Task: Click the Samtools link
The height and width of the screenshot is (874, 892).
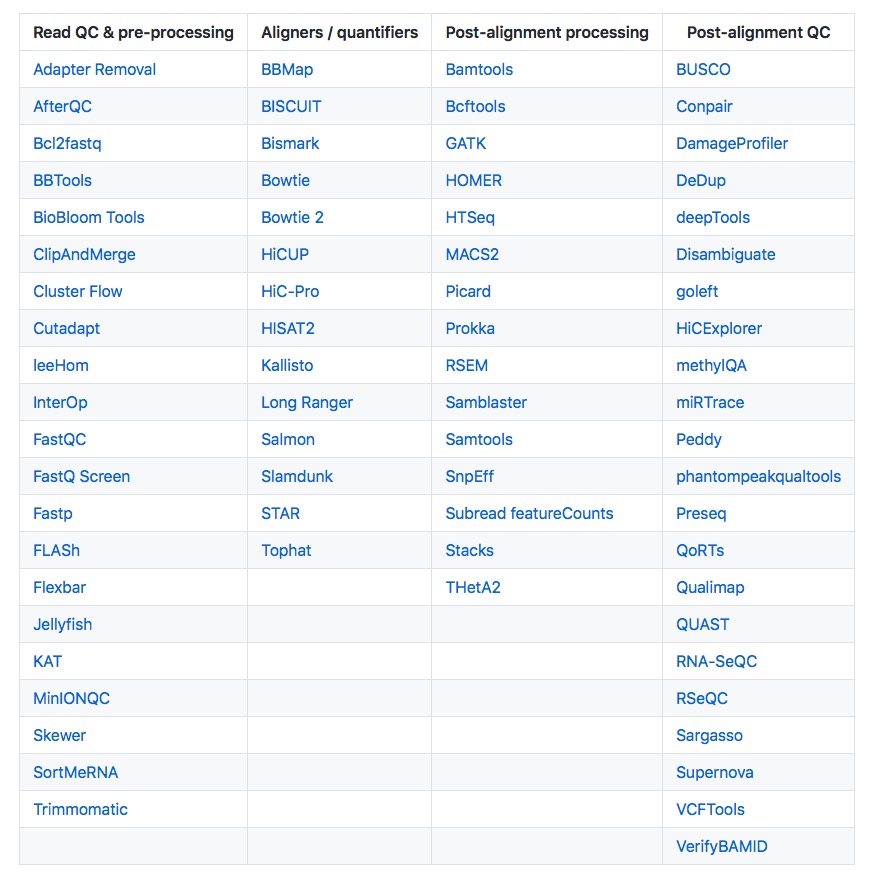Action: coord(479,439)
